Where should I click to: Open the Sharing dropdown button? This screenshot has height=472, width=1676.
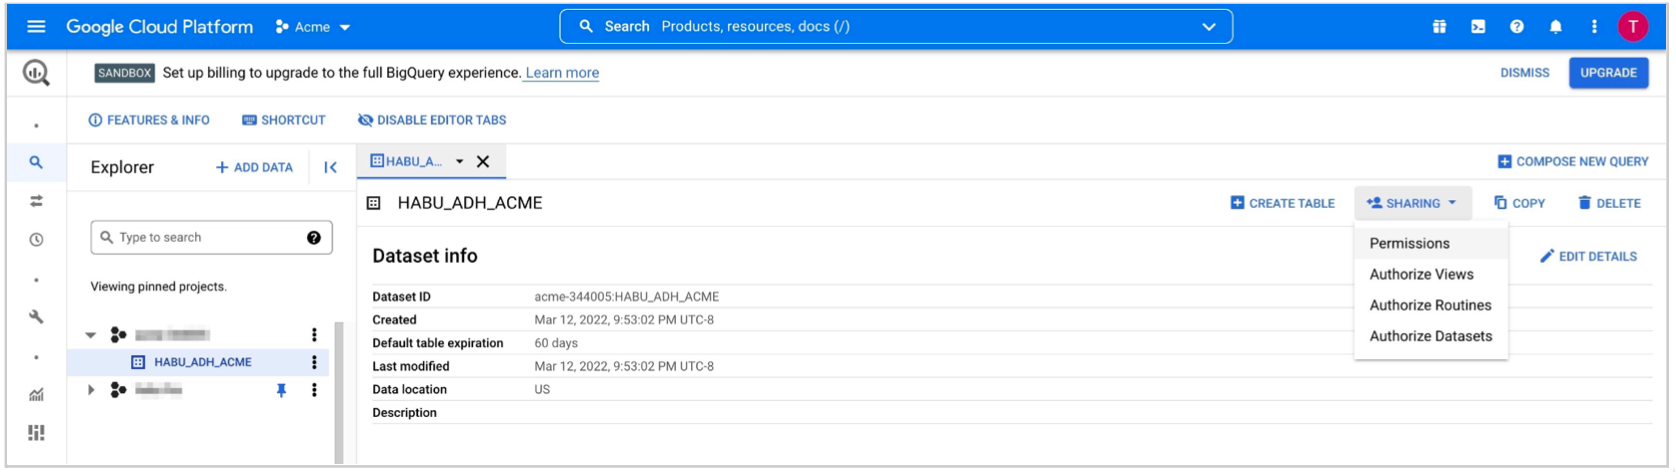(1412, 203)
